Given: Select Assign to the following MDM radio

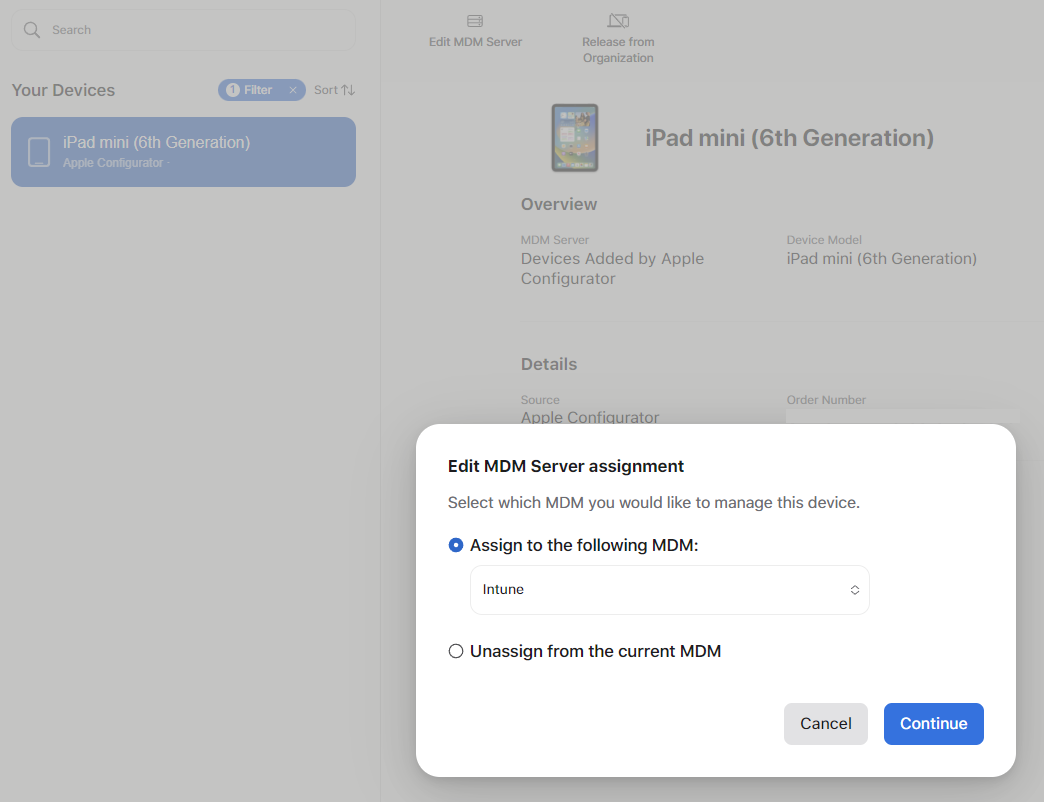Looking at the screenshot, I should click(x=455, y=545).
